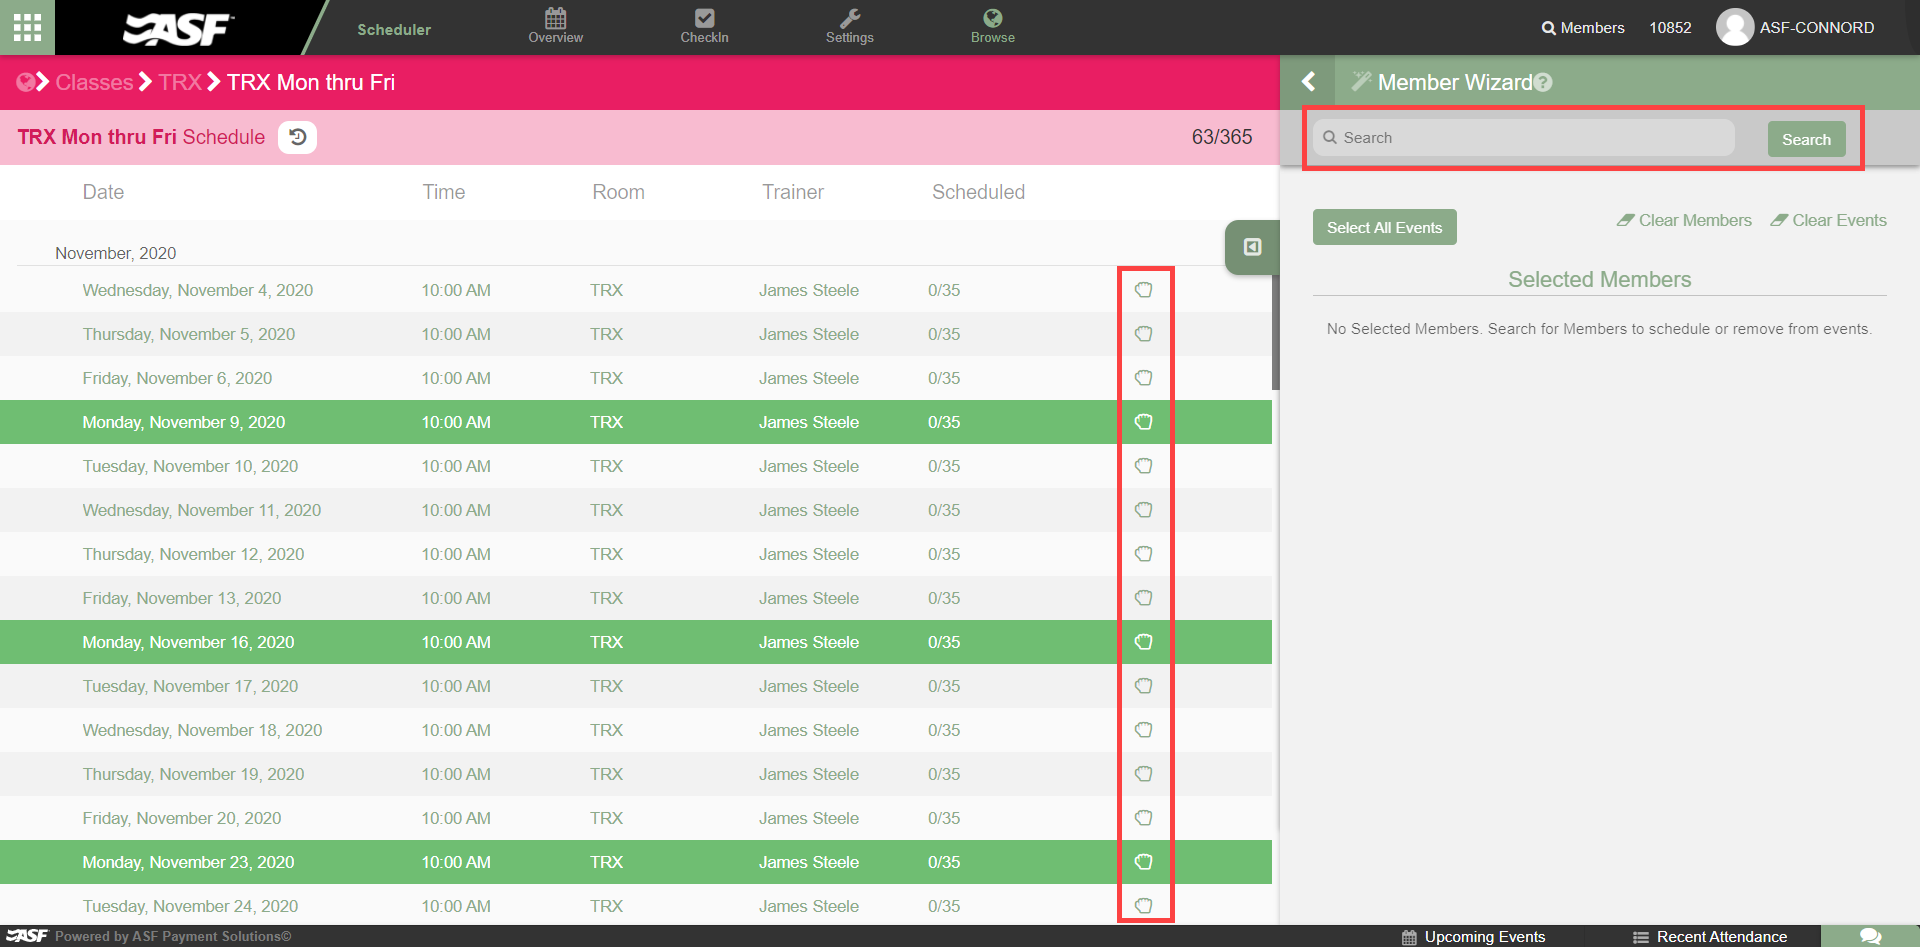This screenshot has width=1920, height=947.
Task: Click the ASF-CONNORD user avatar
Action: [1735, 27]
